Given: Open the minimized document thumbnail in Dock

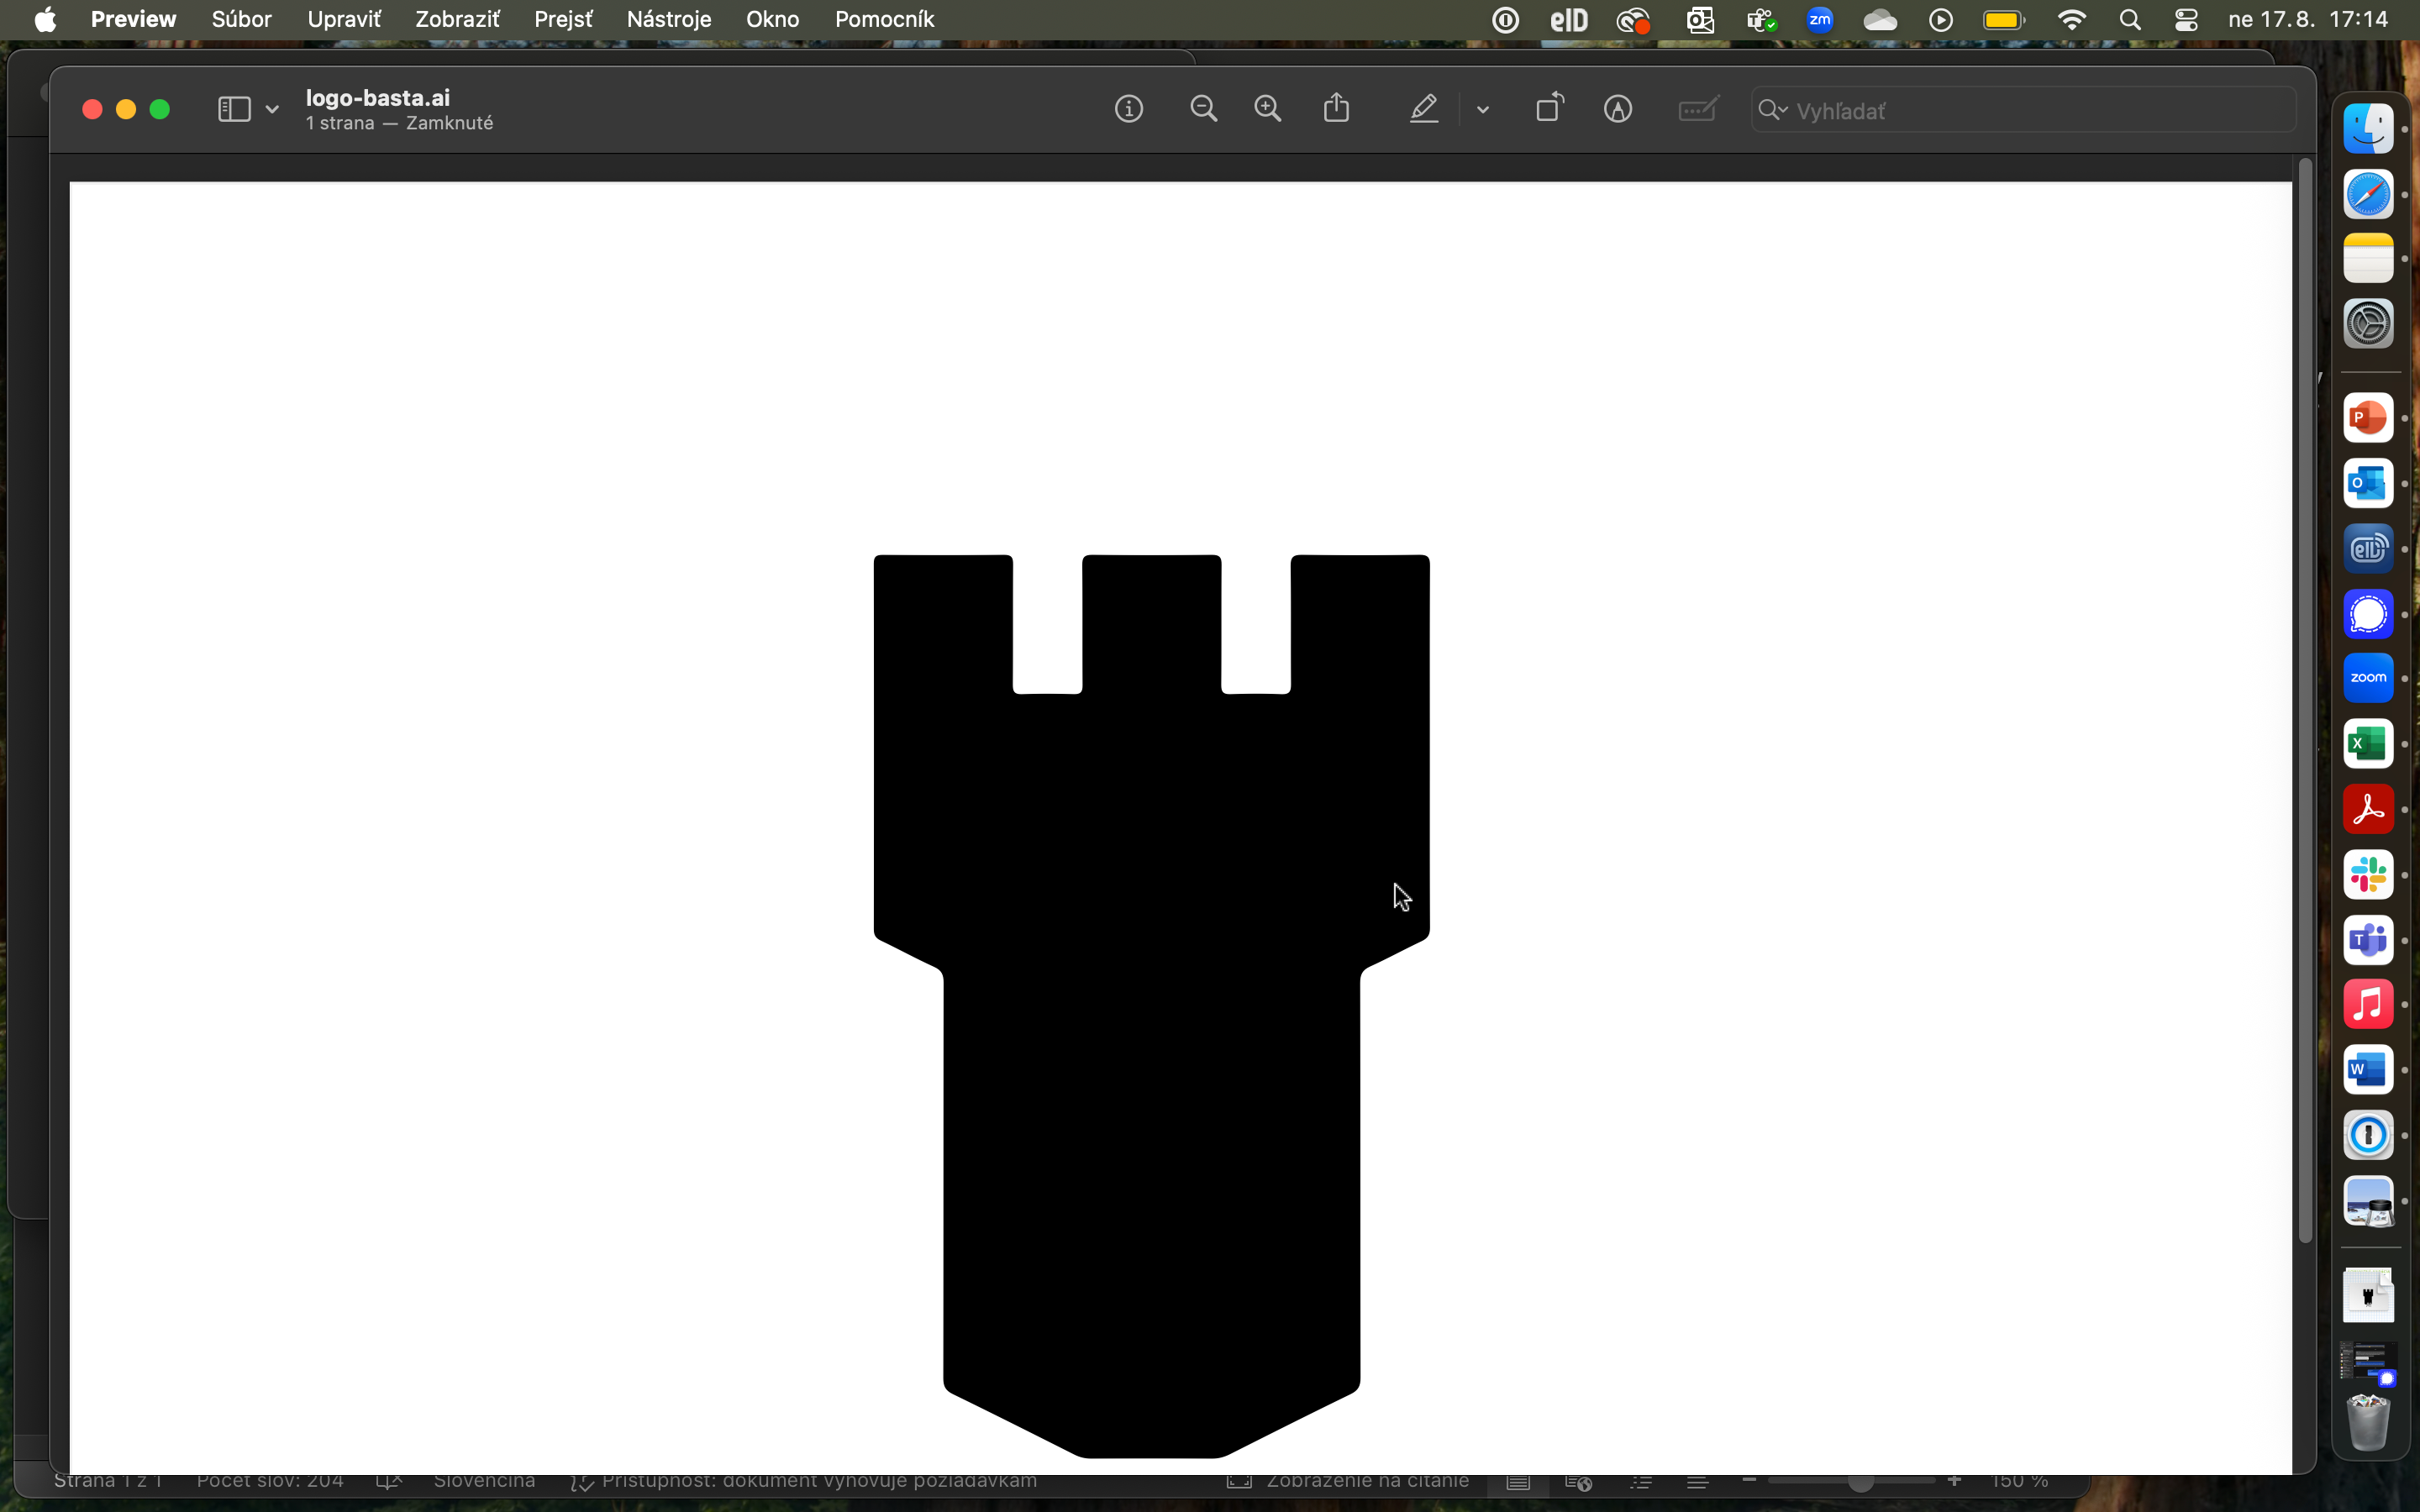Looking at the screenshot, I should point(2368,1294).
